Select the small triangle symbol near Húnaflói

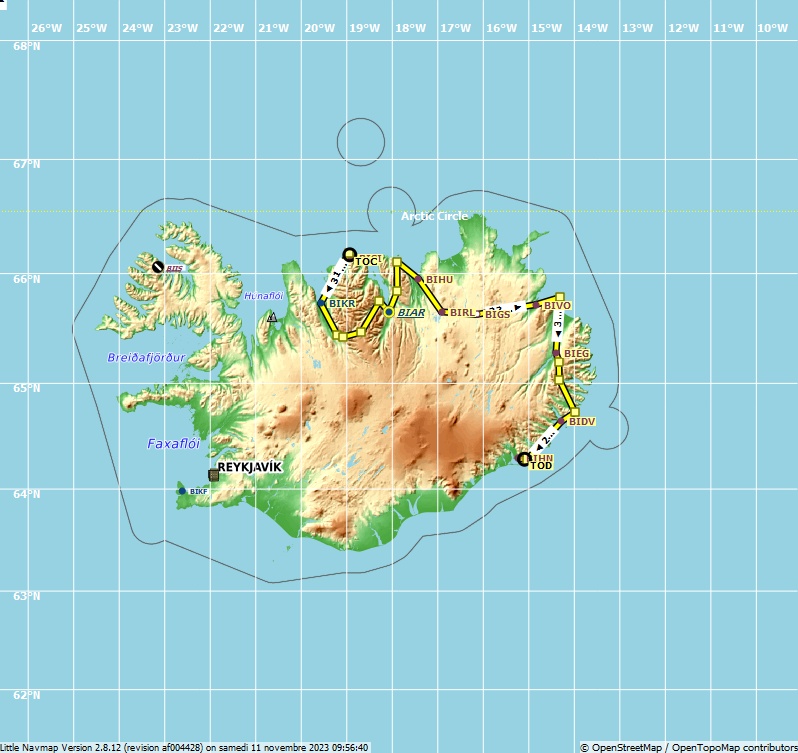click(x=272, y=317)
